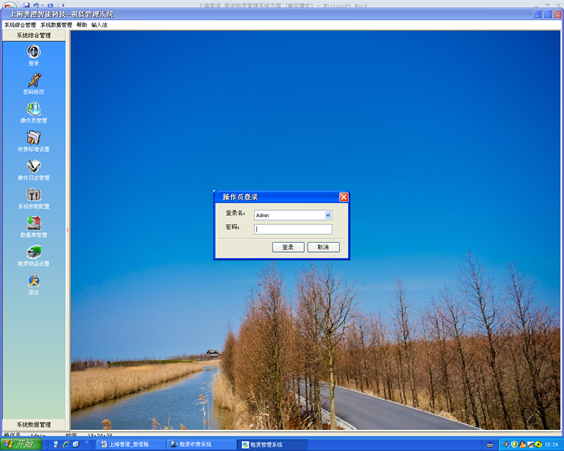This screenshot has height=451, width=564.
Task: Switch to 租赁收费系统 taskbar window
Action: point(202,445)
